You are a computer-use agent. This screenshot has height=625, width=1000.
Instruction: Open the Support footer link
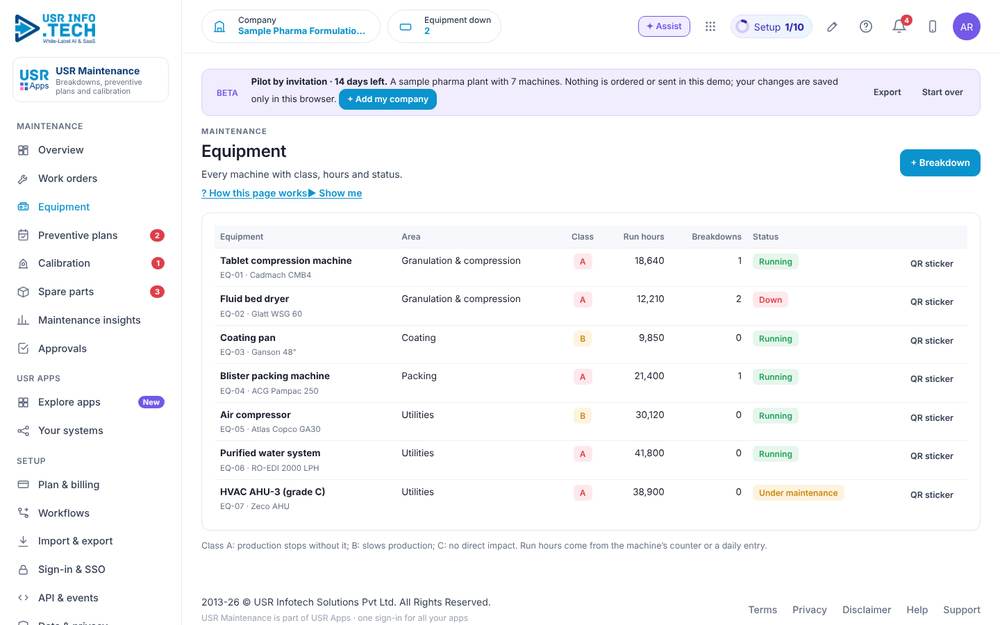pos(961,610)
